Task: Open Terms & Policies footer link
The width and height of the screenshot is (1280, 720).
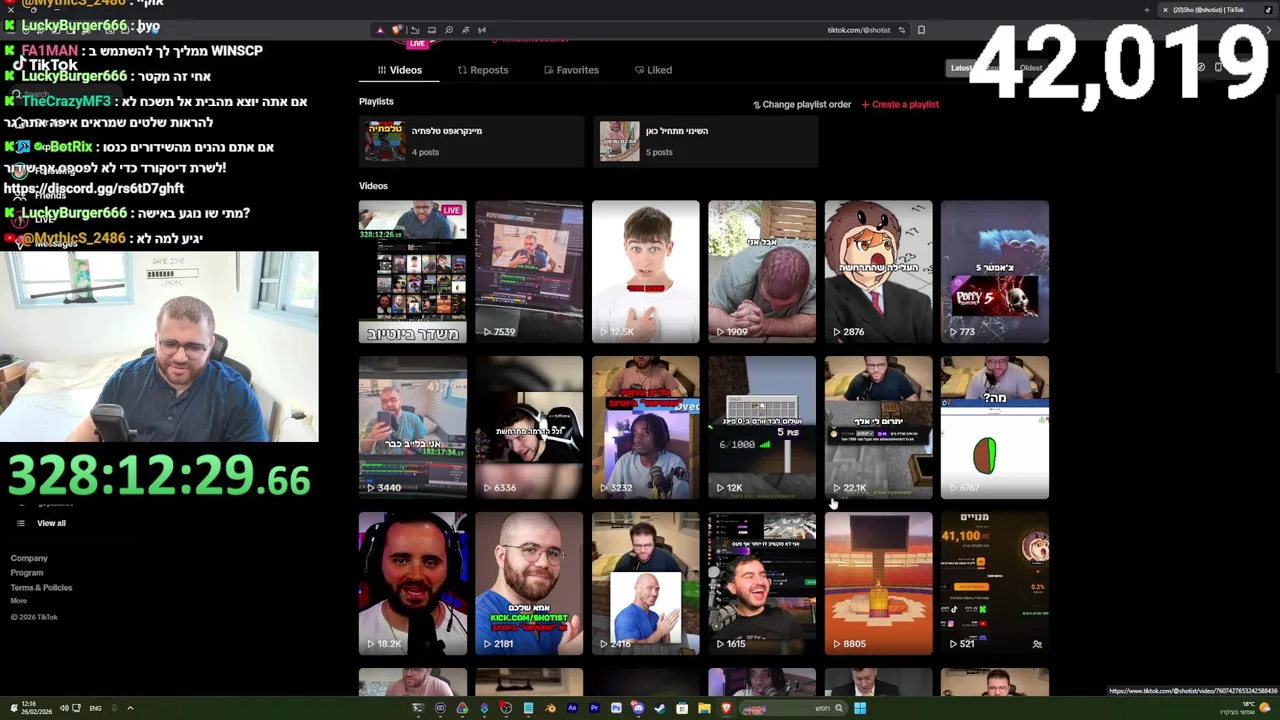Action: tap(41, 588)
